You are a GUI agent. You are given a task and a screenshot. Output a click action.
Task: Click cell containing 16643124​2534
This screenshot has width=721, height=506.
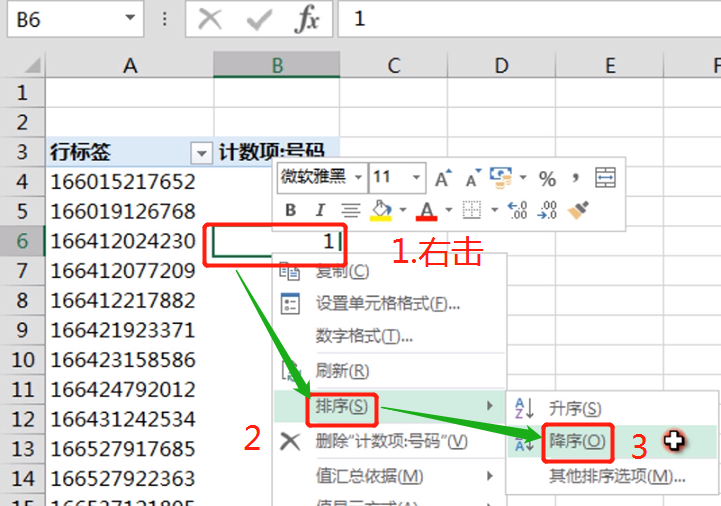130,420
